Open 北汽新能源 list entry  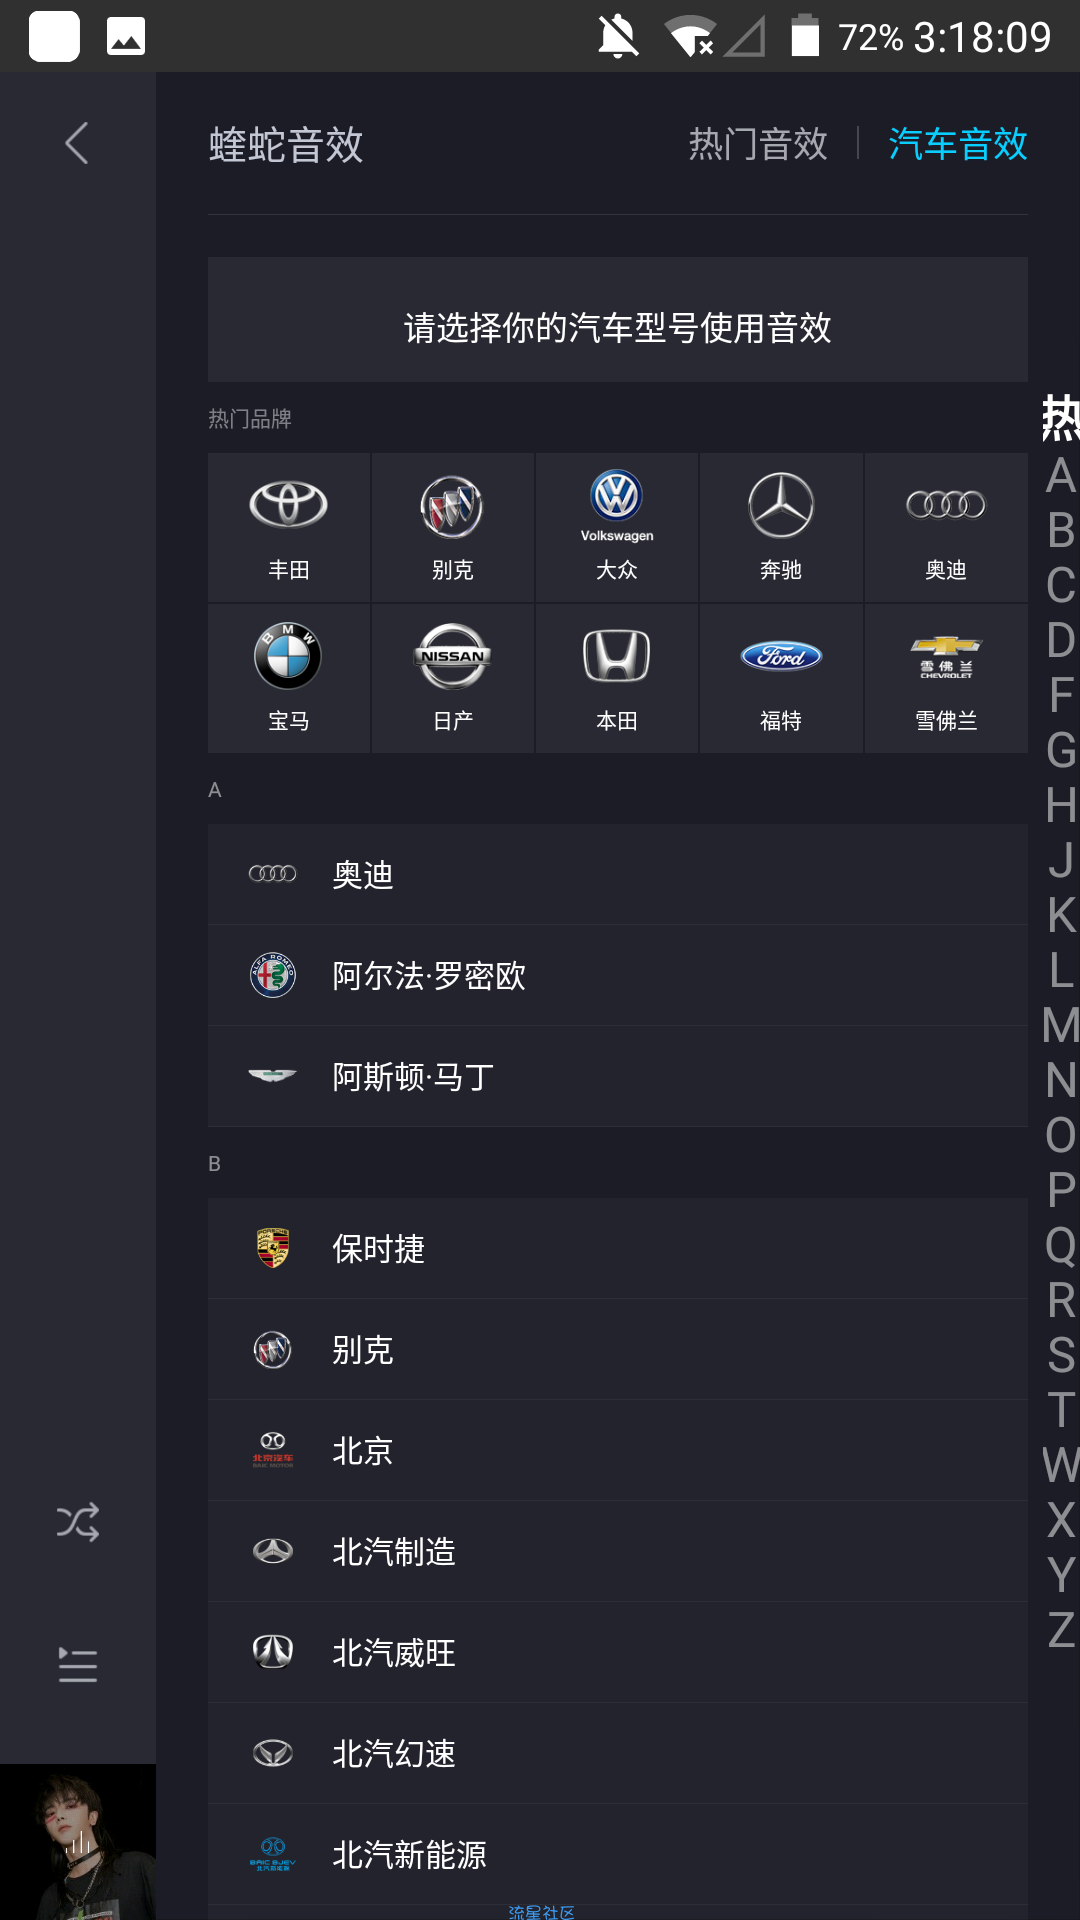pyautogui.click(x=618, y=1855)
